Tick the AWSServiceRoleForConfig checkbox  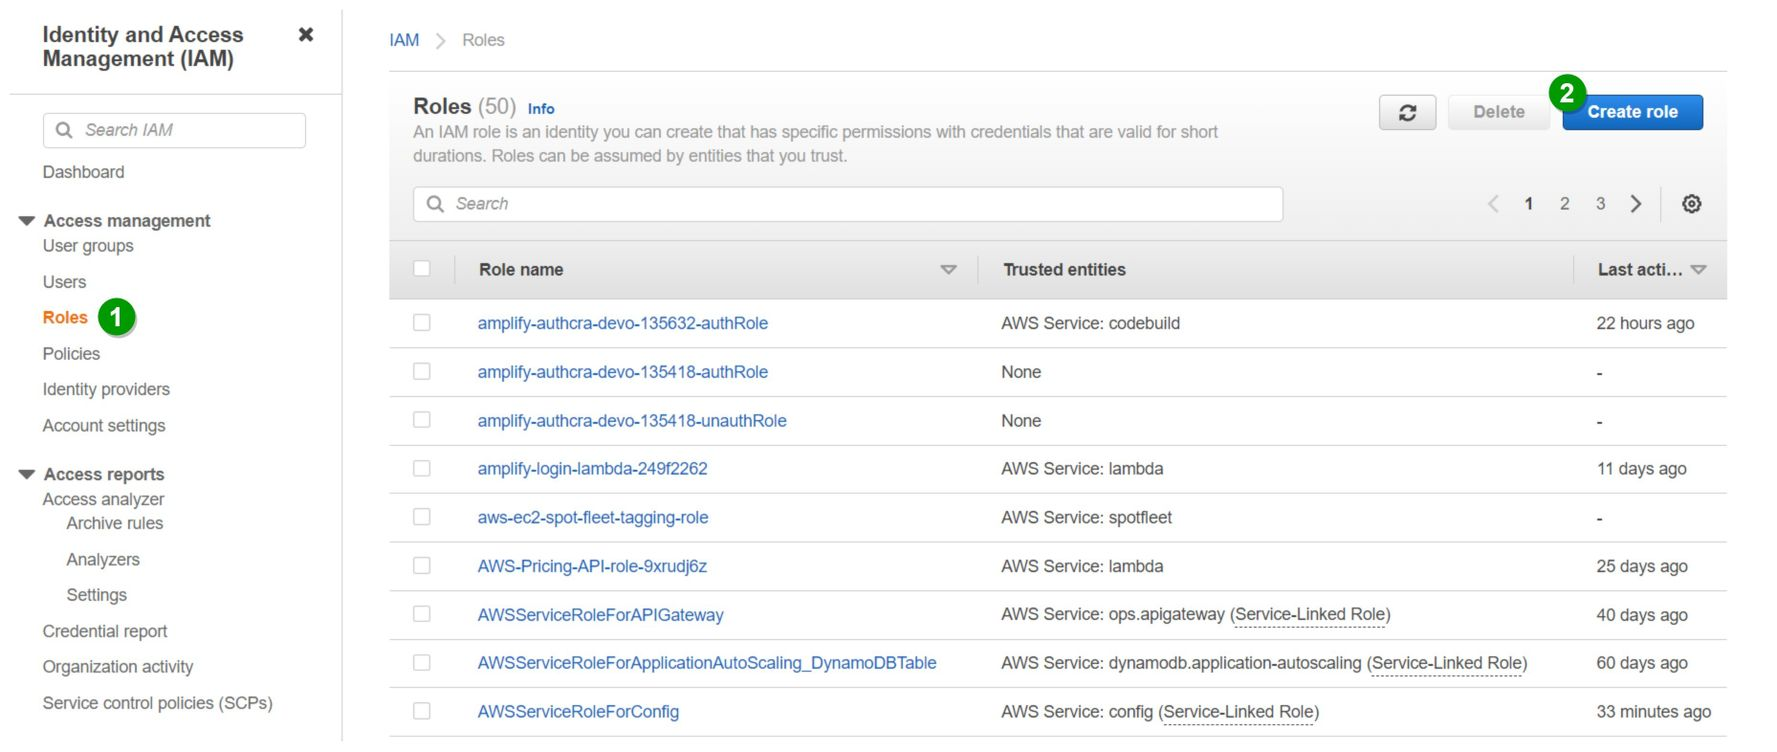click(x=422, y=711)
